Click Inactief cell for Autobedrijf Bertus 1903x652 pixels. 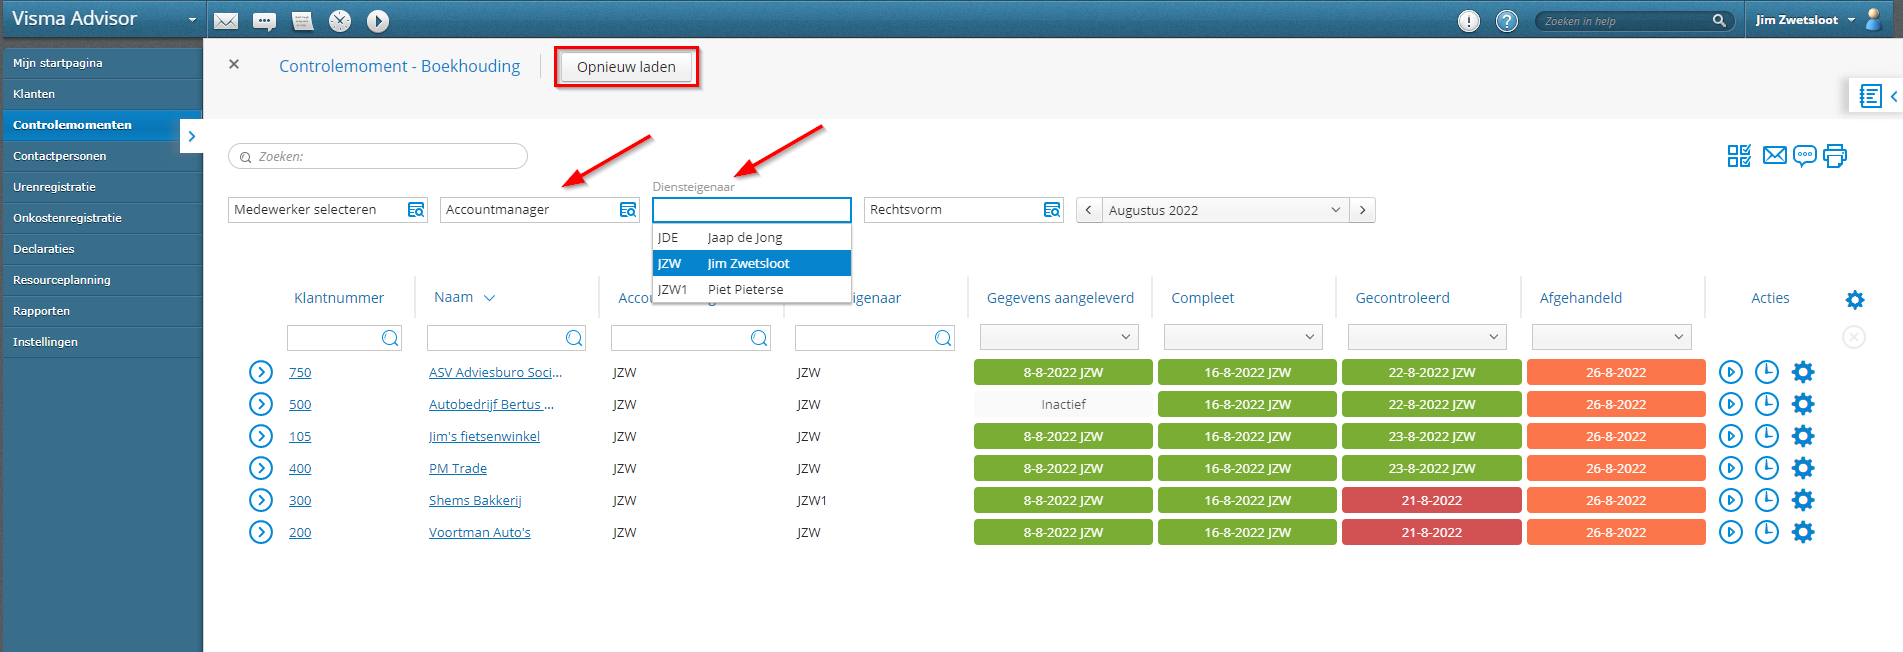coord(1063,404)
